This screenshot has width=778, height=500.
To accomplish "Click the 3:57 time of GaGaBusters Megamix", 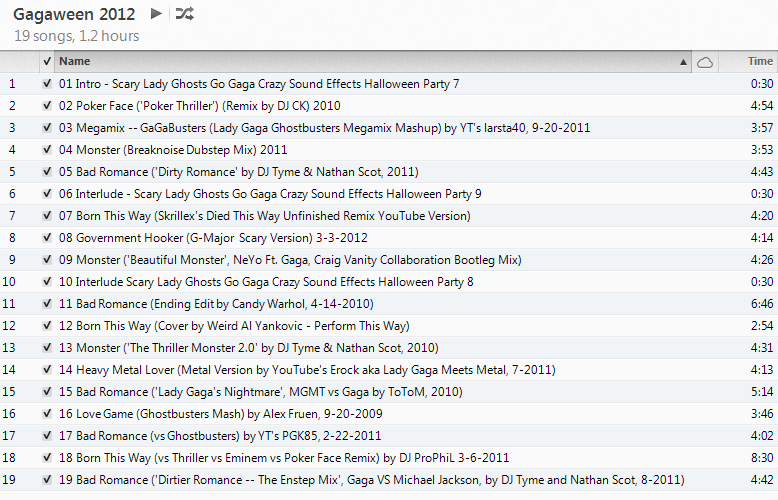I will point(762,128).
